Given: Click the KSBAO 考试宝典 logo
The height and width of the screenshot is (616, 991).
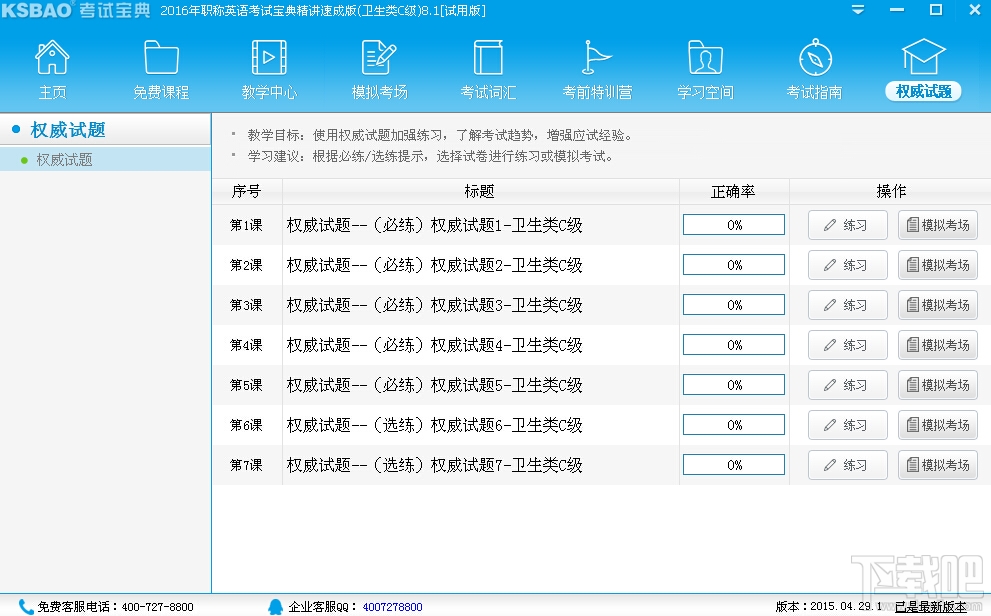Looking at the screenshot, I should [x=76, y=10].
